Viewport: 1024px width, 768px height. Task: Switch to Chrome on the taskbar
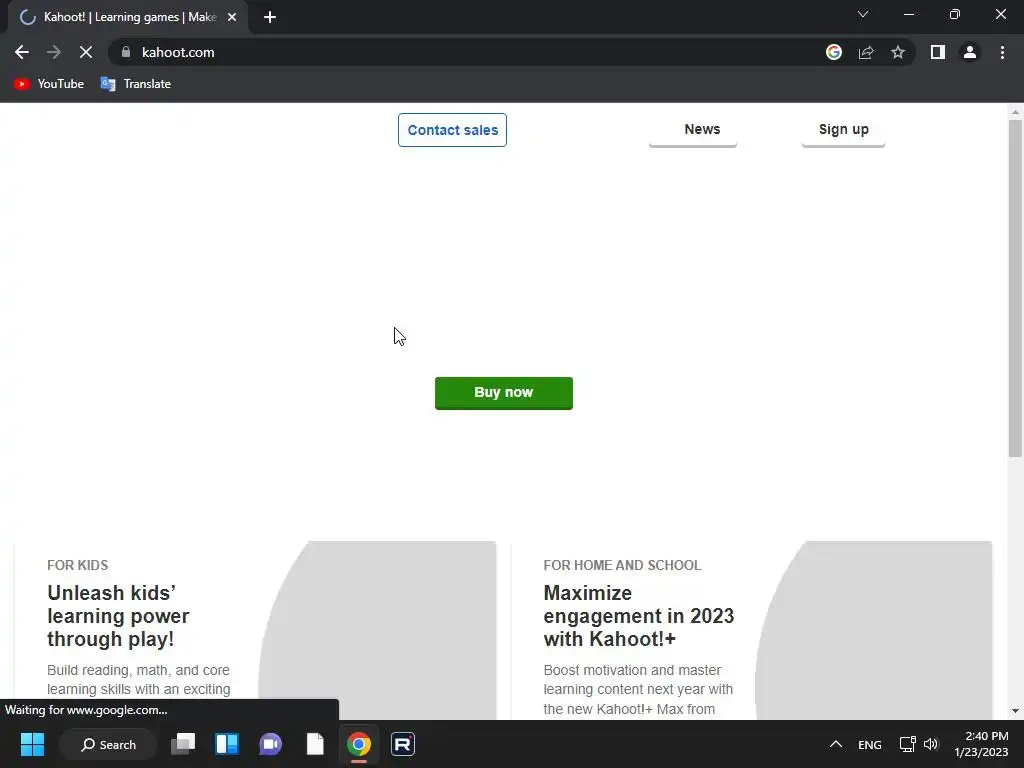click(x=359, y=744)
